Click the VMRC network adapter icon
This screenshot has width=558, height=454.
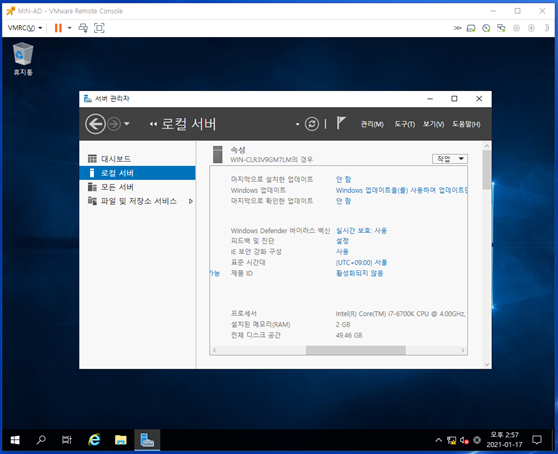[x=501, y=28]
